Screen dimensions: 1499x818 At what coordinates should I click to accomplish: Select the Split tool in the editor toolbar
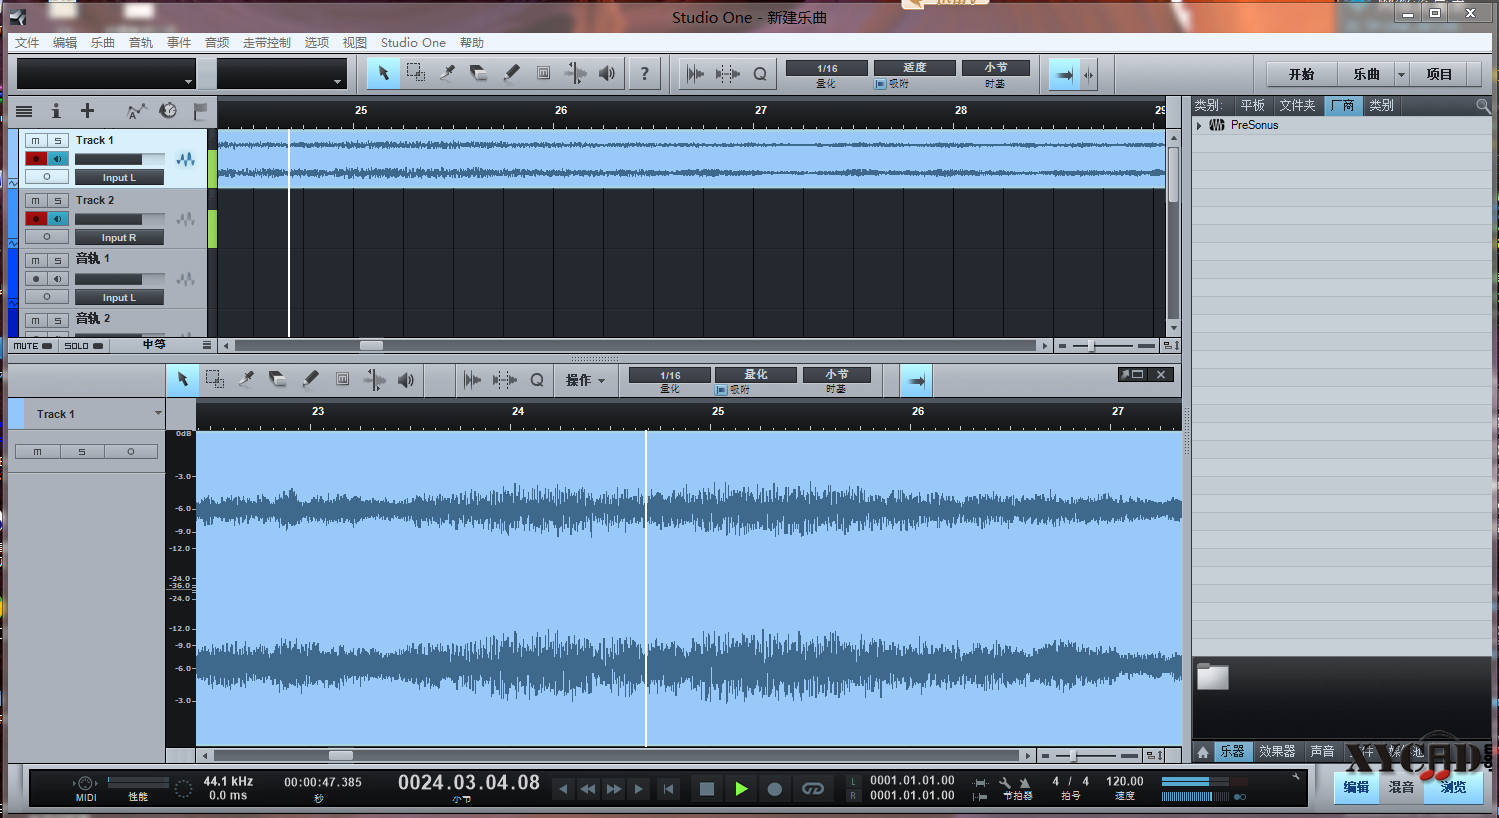(x=246, y=379)
